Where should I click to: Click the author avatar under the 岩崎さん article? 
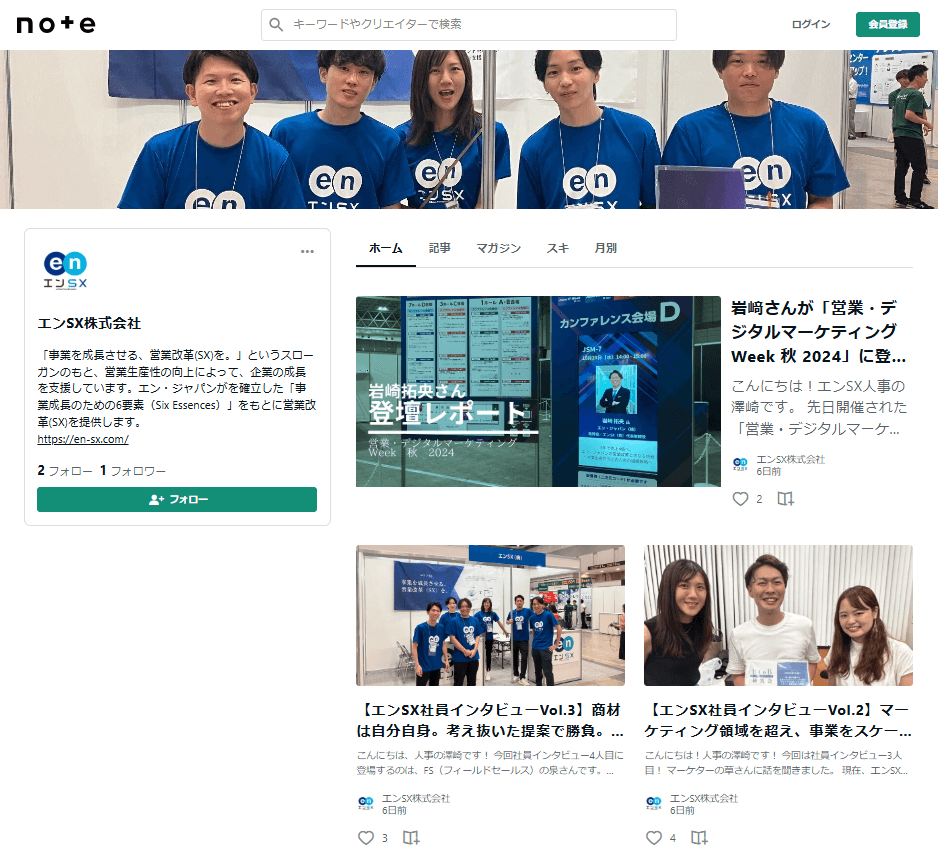pyautogui.click(x=741, y=465)
